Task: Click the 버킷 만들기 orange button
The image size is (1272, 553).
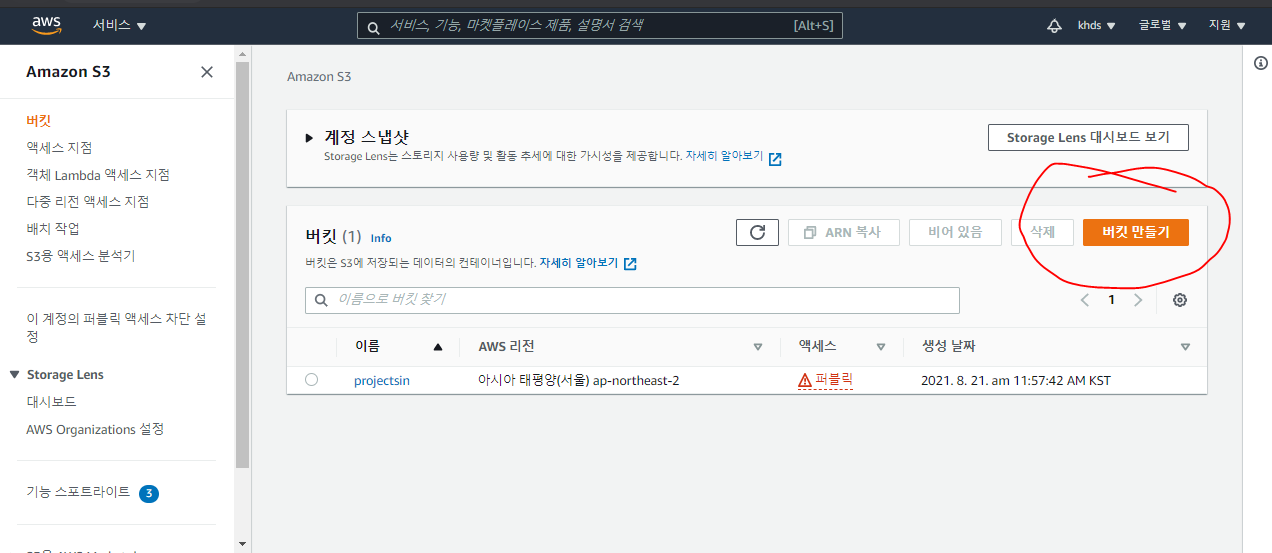Action: [x=1135, y=232]
